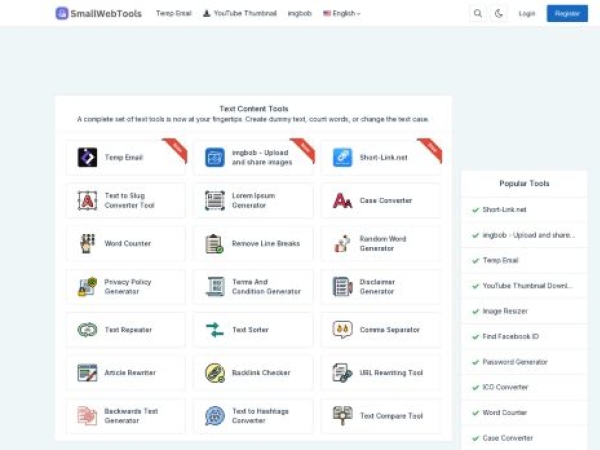This screenshot has height=450, width=600.
Task: Click the Text Compare Tool icon
Action: point(342,416)
